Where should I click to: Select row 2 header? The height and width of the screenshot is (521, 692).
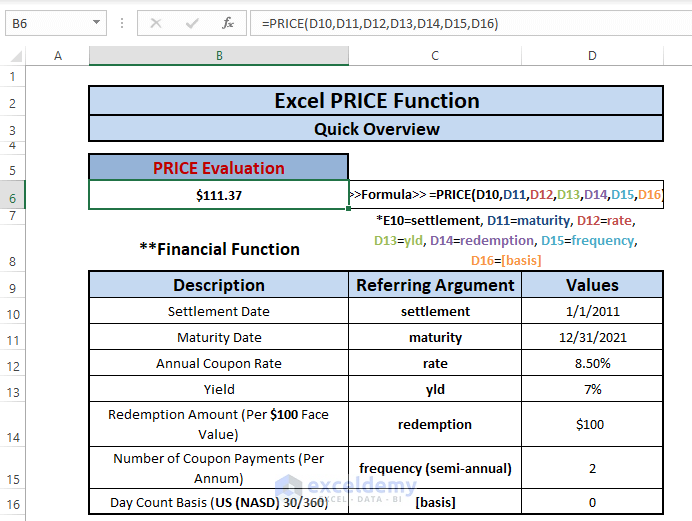[x=12, y=103]
